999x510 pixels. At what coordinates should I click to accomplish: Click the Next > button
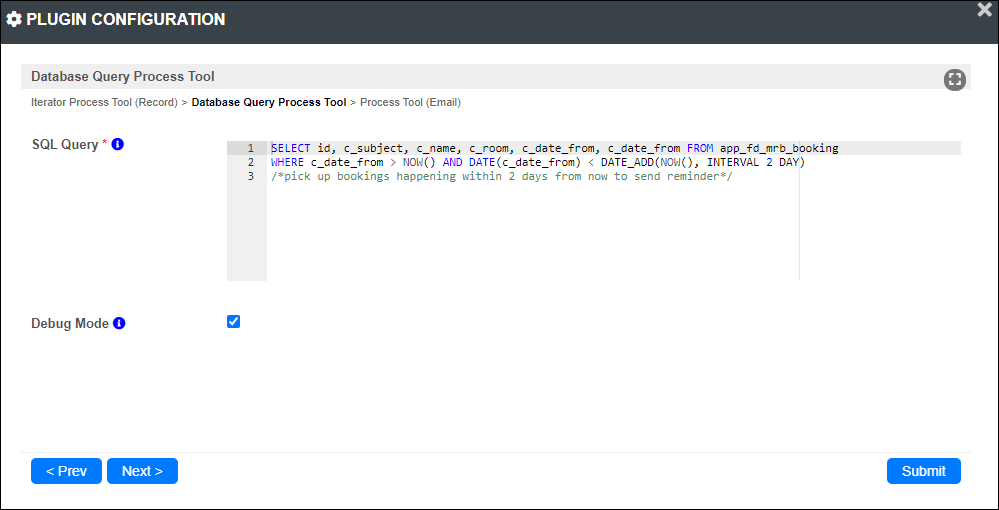(142, 471)
